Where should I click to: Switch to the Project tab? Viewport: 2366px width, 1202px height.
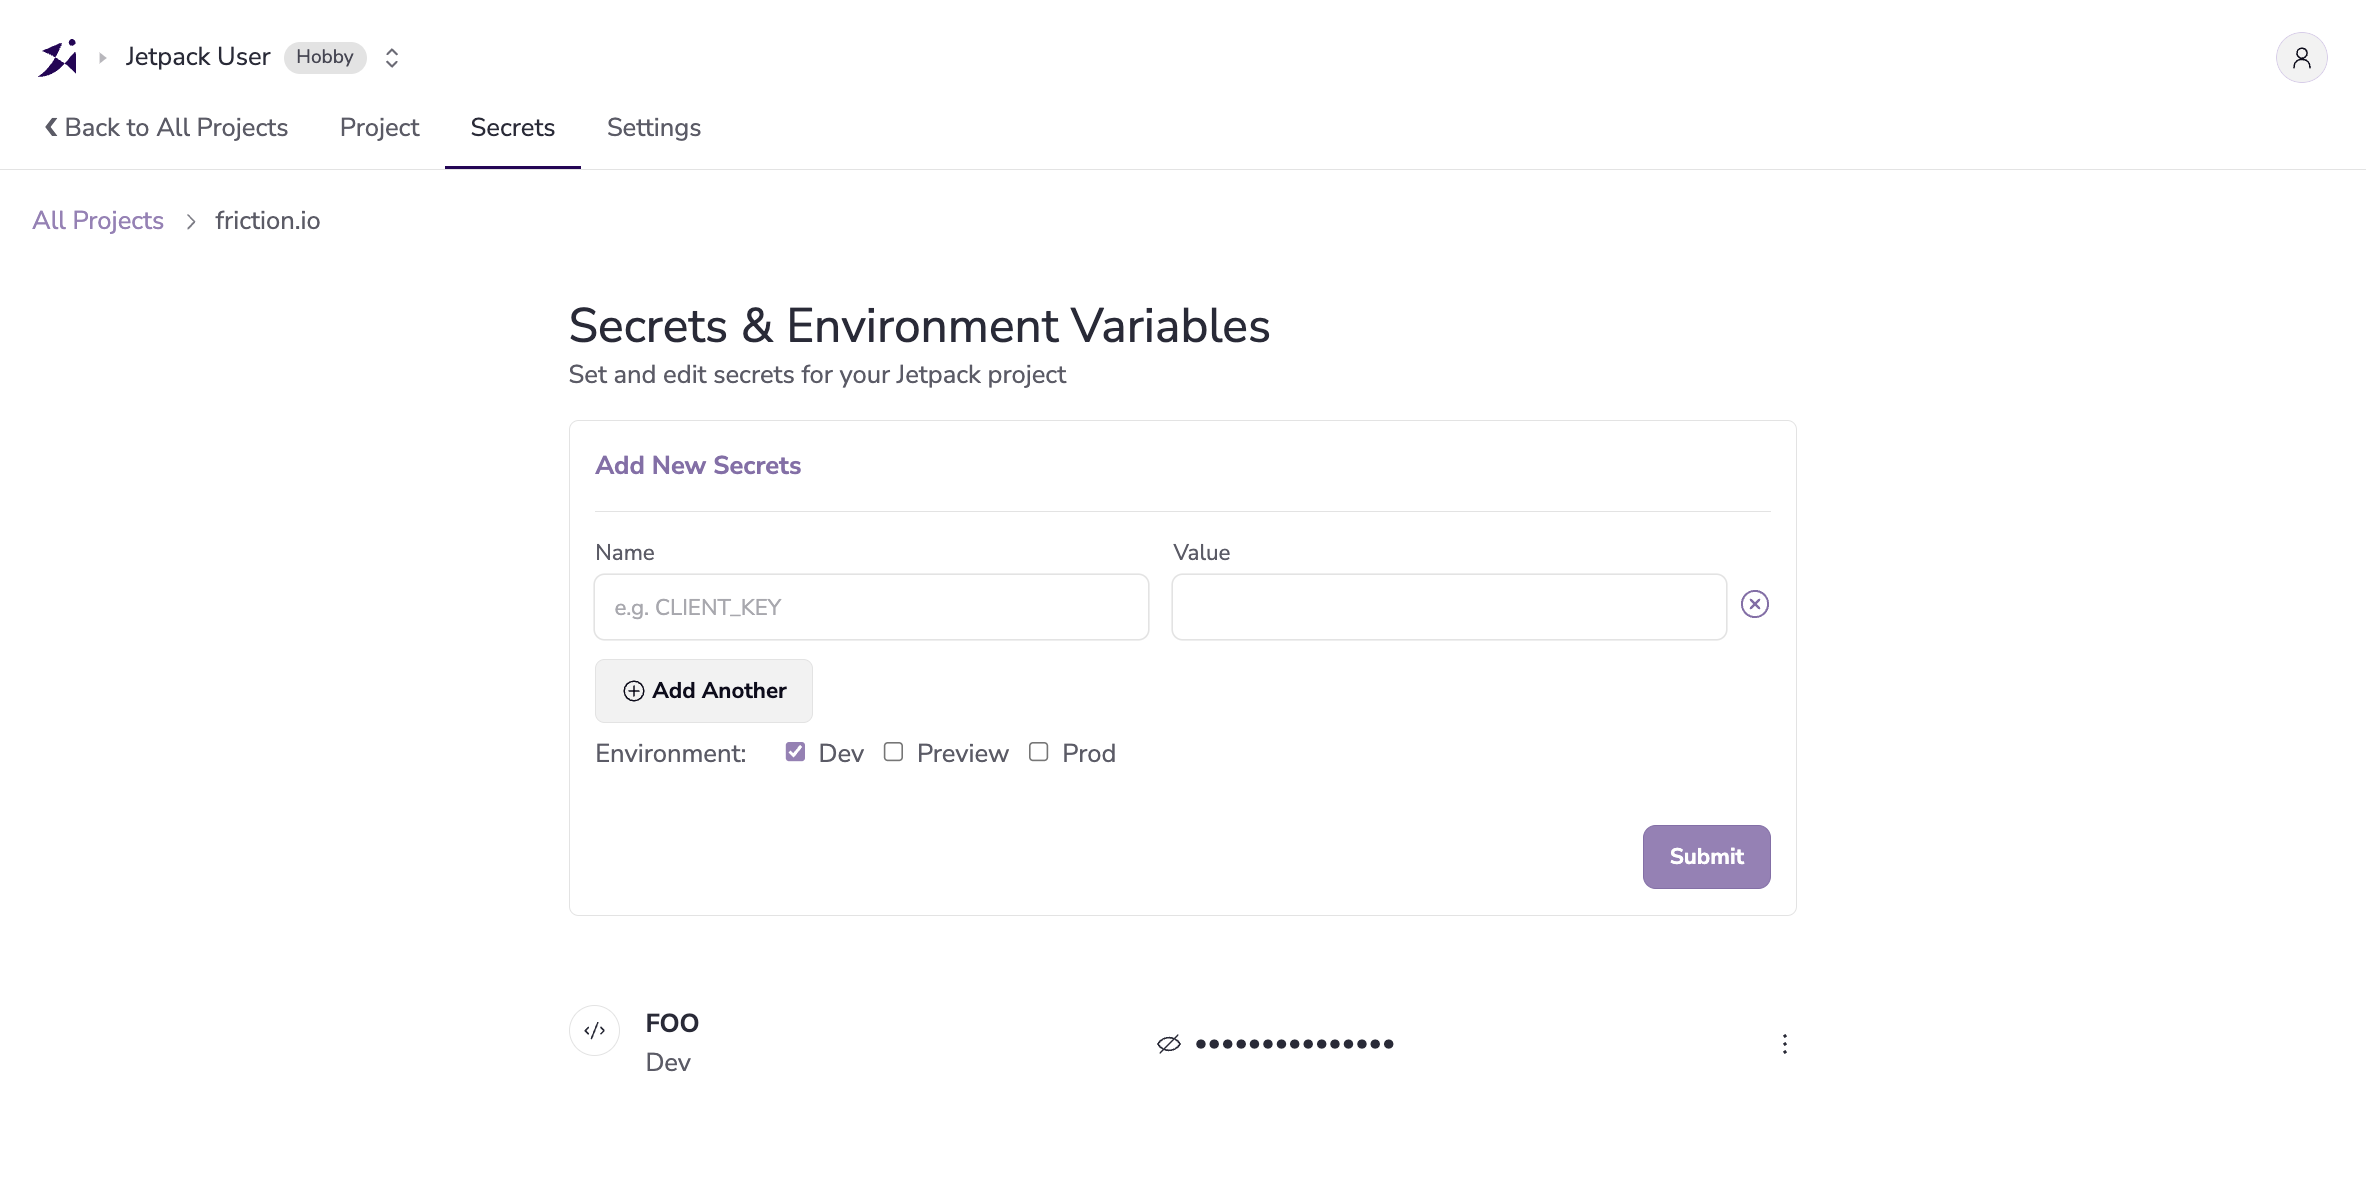pos(378,127)
